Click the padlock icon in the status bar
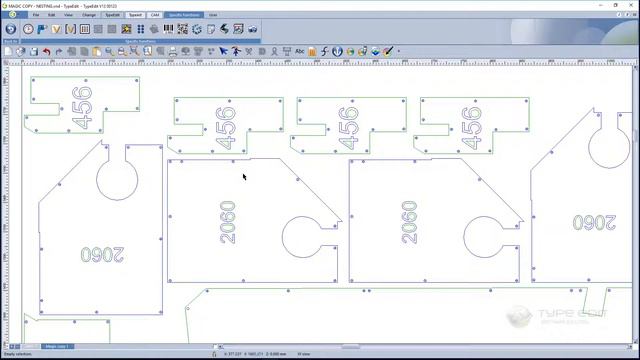The width and height of the screenshot is (640, 360). (x=214, y=354)
